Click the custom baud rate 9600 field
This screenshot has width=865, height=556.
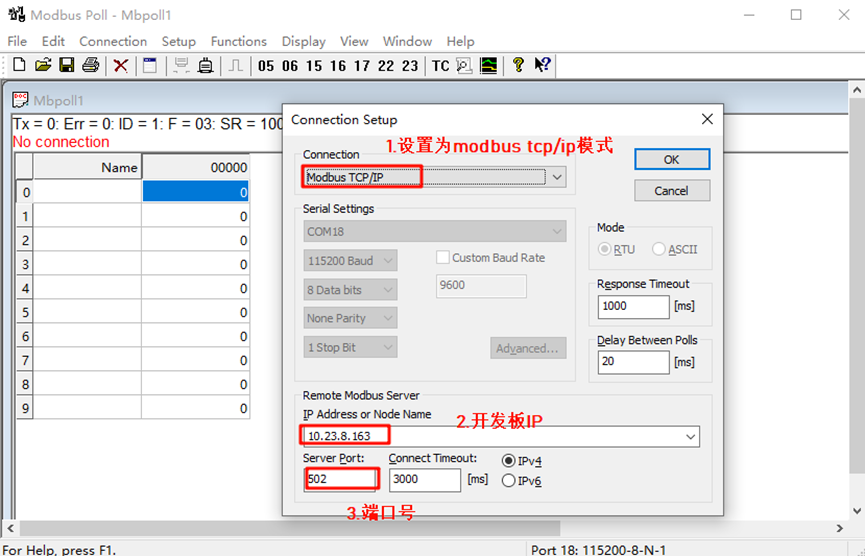pyautogui.click(x=481, y=286)
